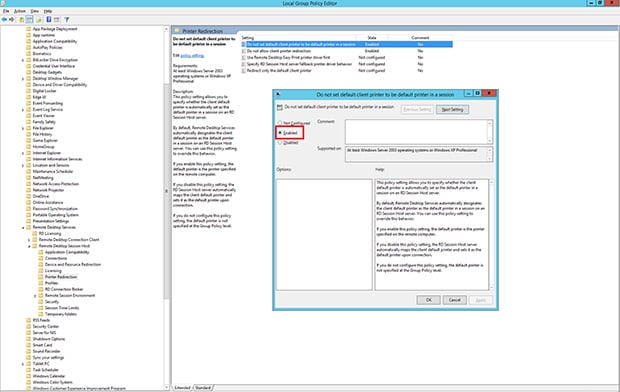Viewport: 620px width, 392px height.
Task: Expand Location and Sensors node
Action: click(x=23, y=165)
